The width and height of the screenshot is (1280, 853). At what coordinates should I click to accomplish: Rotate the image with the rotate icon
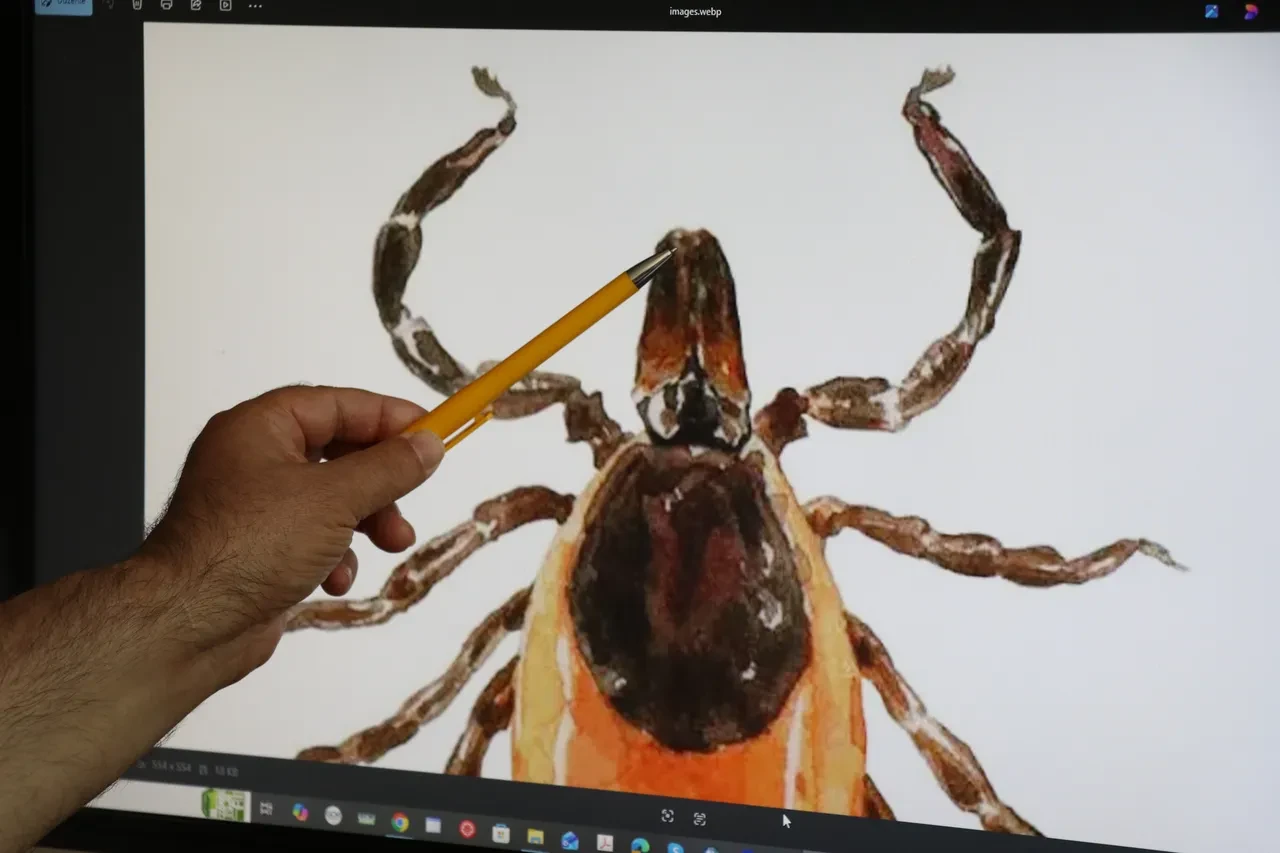pos(108,5)
